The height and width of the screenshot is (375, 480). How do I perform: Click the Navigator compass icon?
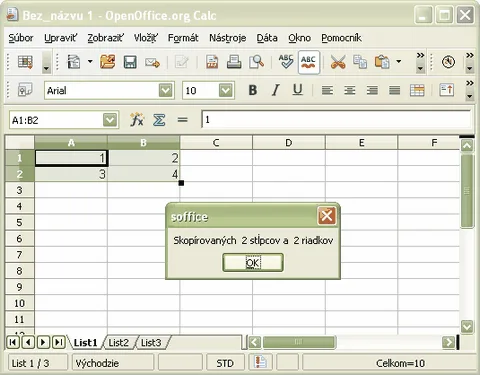coord(448,62)
